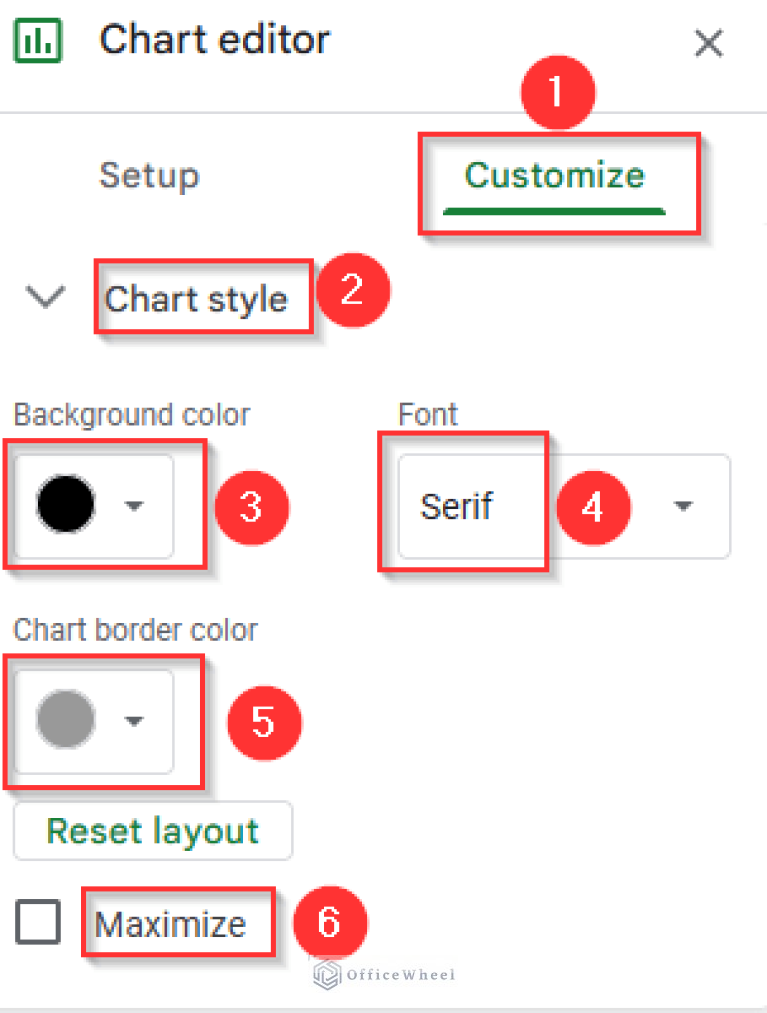The width and height of the screenshot is (767, 1013).
Task: Open the Font dropdown showing Serif
Action: click(458, 506)
